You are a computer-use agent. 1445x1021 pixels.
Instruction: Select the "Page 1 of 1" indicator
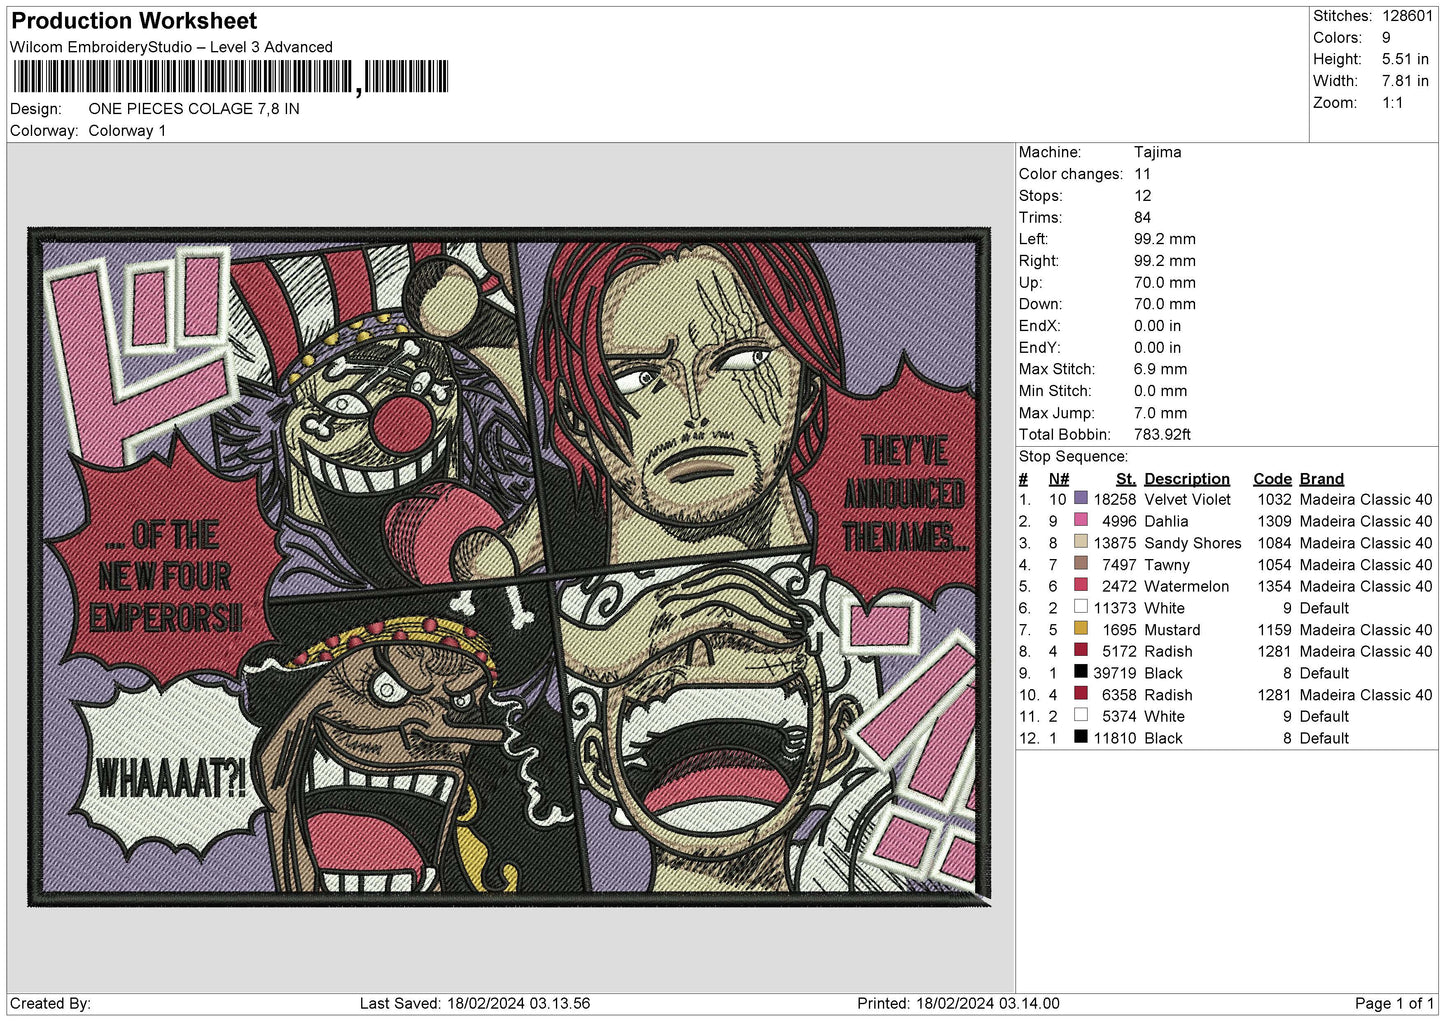(x=1394, y=1003)
